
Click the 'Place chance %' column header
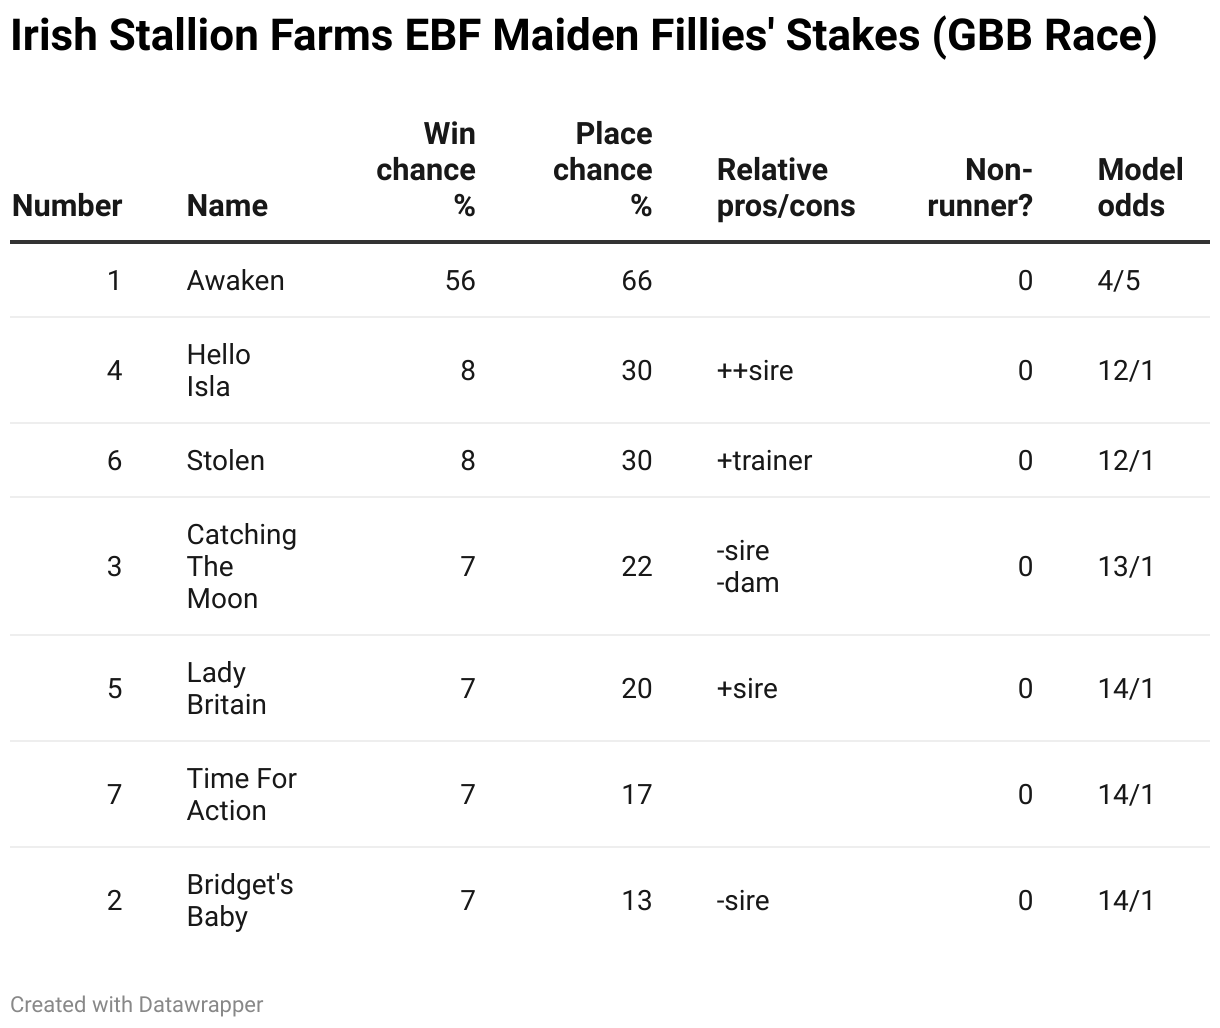coord(603,170)
